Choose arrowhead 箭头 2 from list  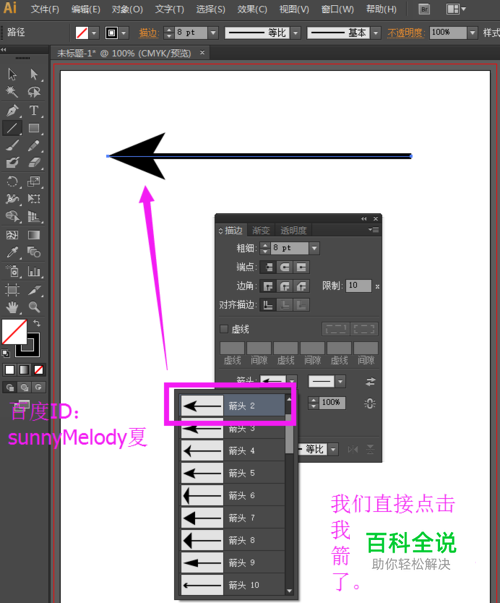233,405
